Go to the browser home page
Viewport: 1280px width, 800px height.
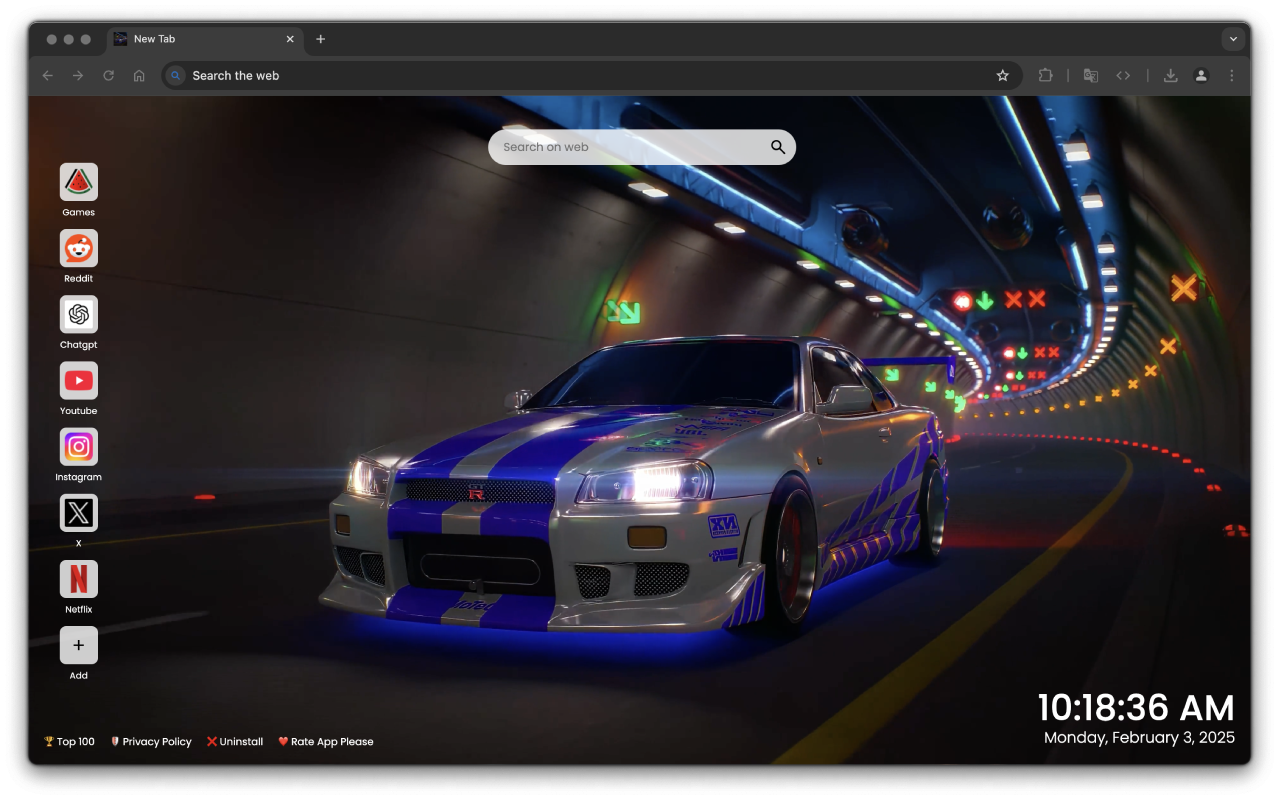click(x=139, y=75)
